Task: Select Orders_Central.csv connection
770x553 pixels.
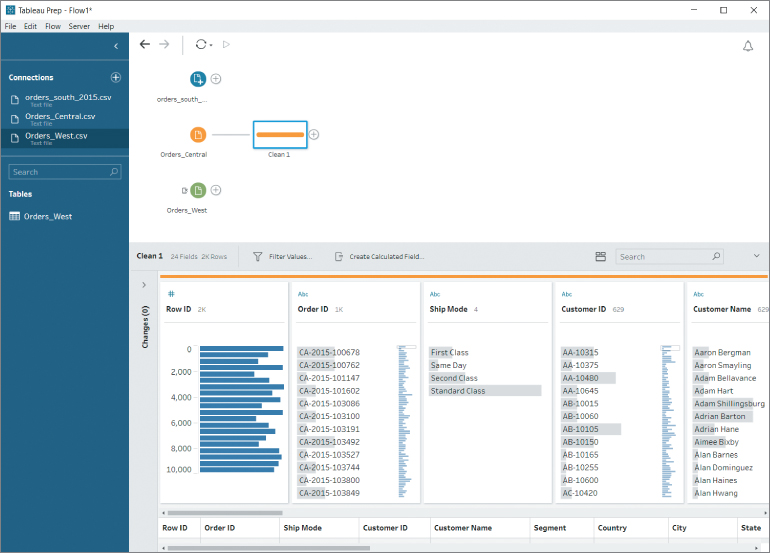Action: point(65,119)
